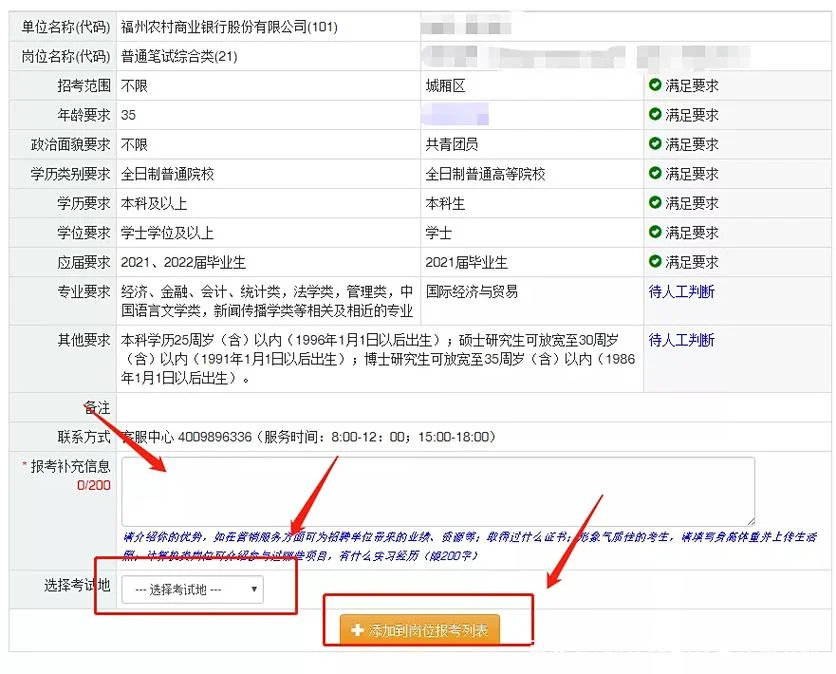Open the 选择考试地 dropdown
The image size is (836, 674).
pyautogui.click(x=192, y=589)
